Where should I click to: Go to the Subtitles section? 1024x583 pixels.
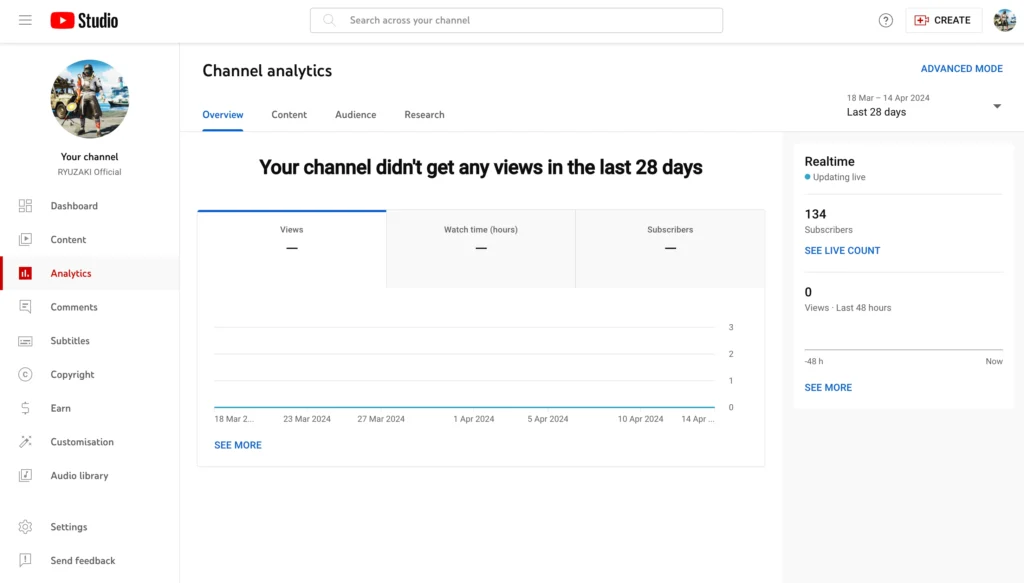tap(70, 340)
